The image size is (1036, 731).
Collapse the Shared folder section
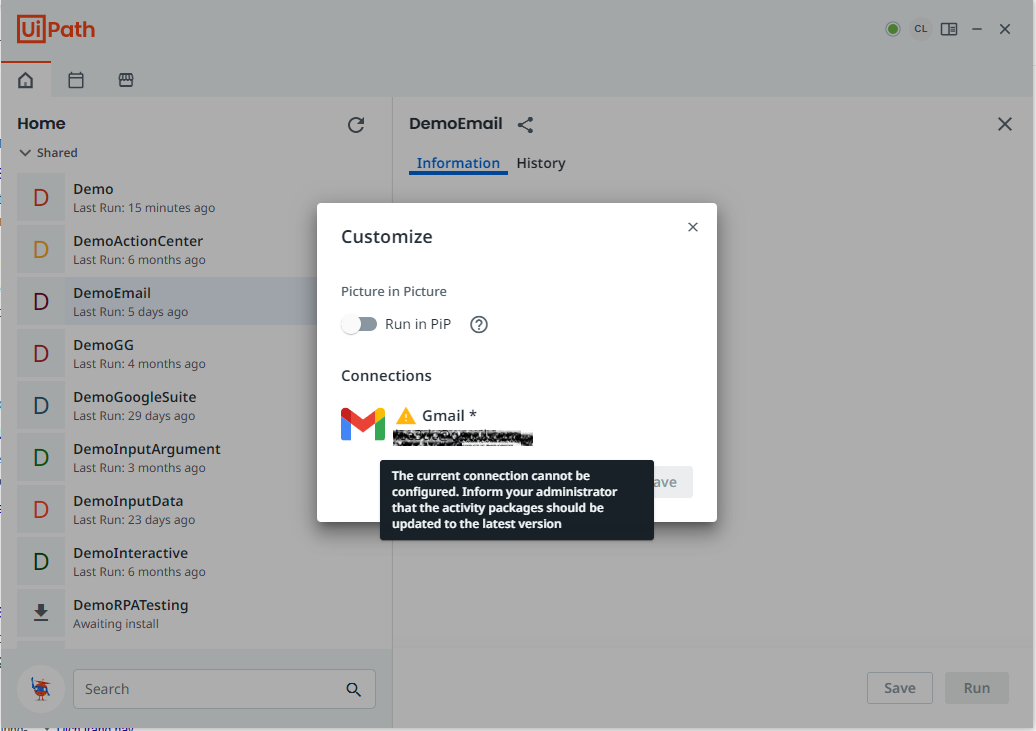pyautogui.click(x=25, y=153)
